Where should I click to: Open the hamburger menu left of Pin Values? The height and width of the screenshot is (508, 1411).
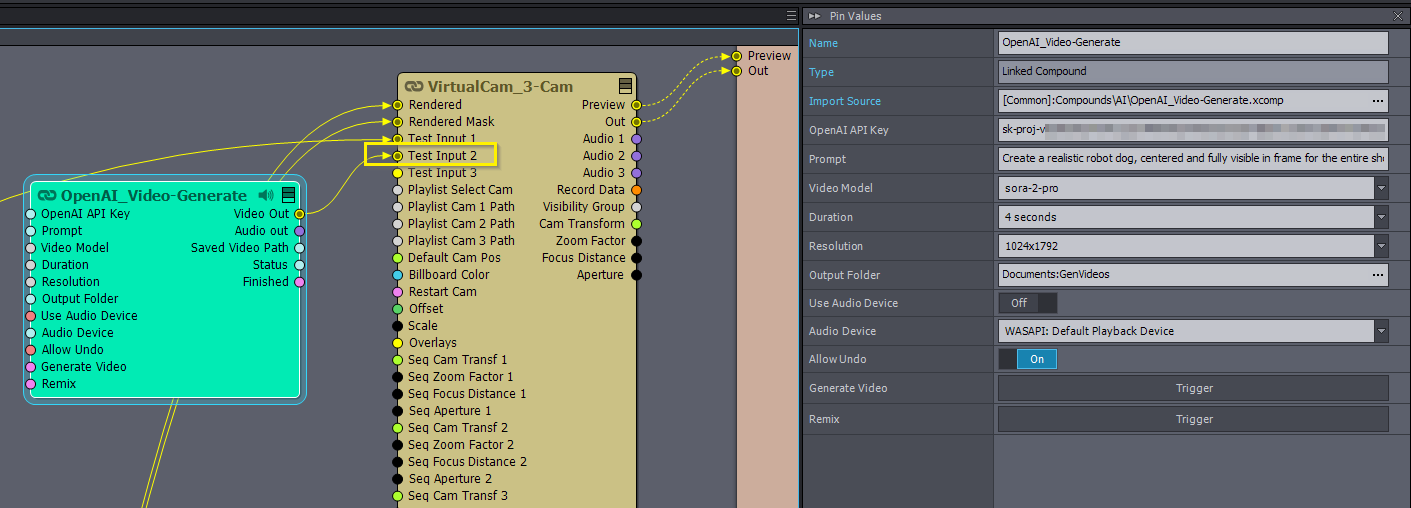pos(791,16)
